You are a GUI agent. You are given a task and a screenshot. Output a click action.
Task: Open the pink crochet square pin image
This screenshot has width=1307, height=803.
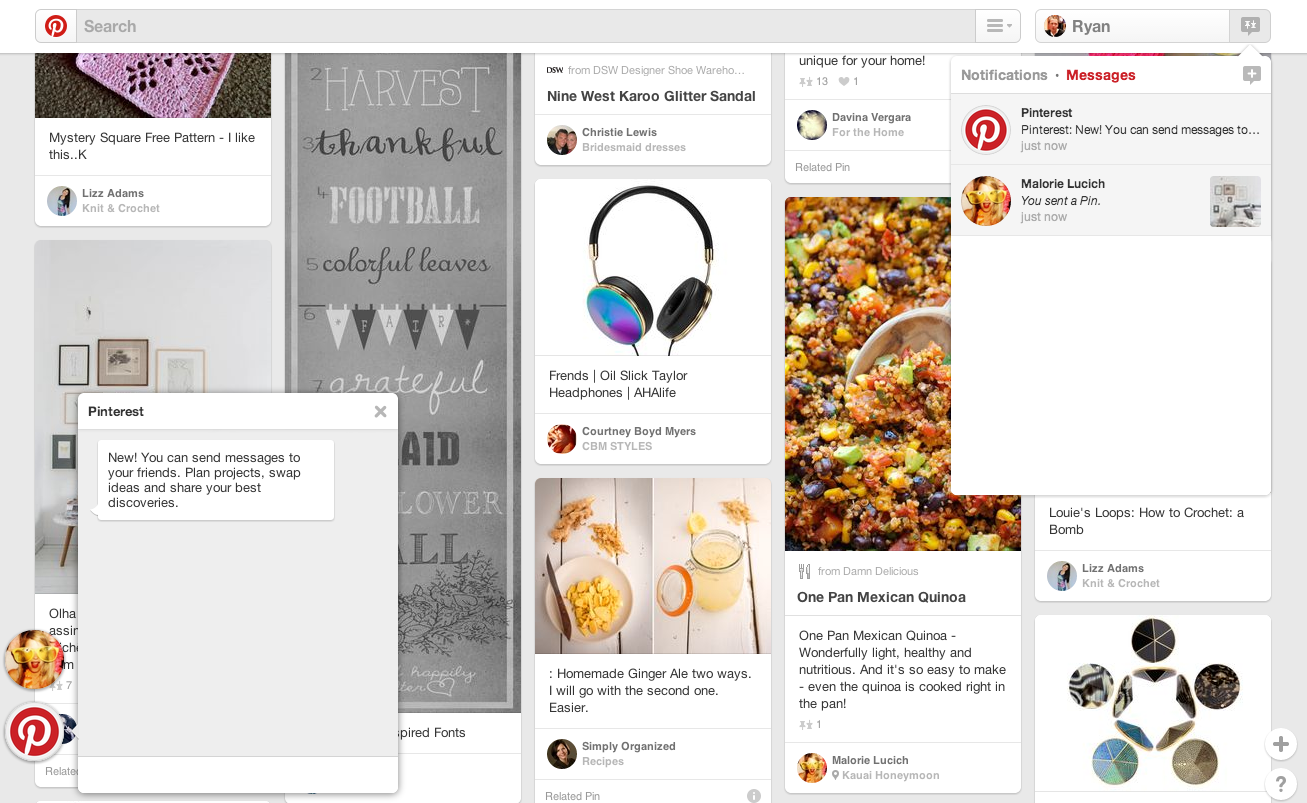[x=153, y=85]
